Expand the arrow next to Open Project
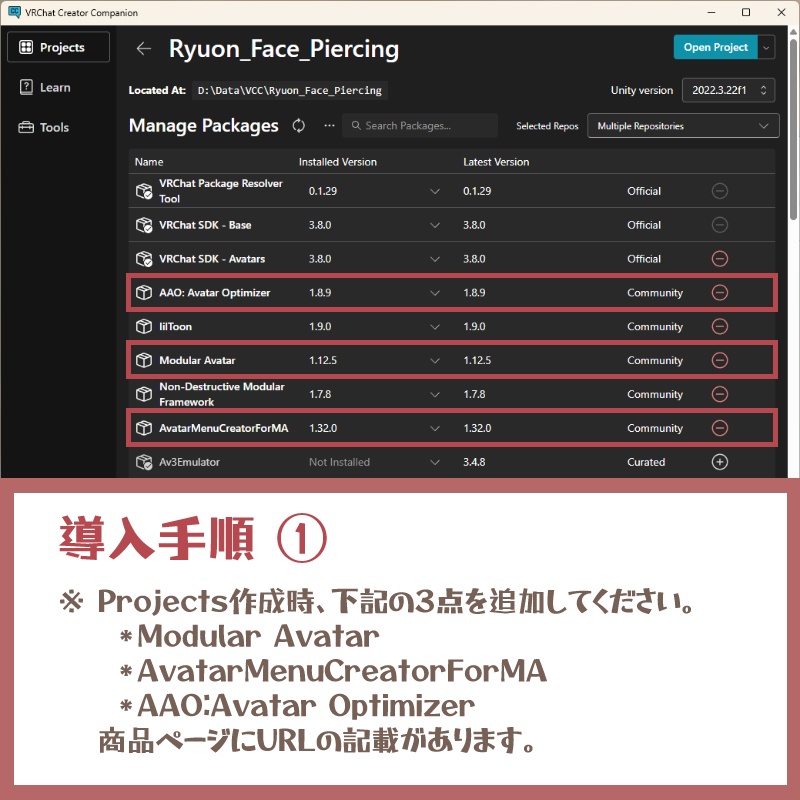Screen dimensions: 800x800 (766, 47)
